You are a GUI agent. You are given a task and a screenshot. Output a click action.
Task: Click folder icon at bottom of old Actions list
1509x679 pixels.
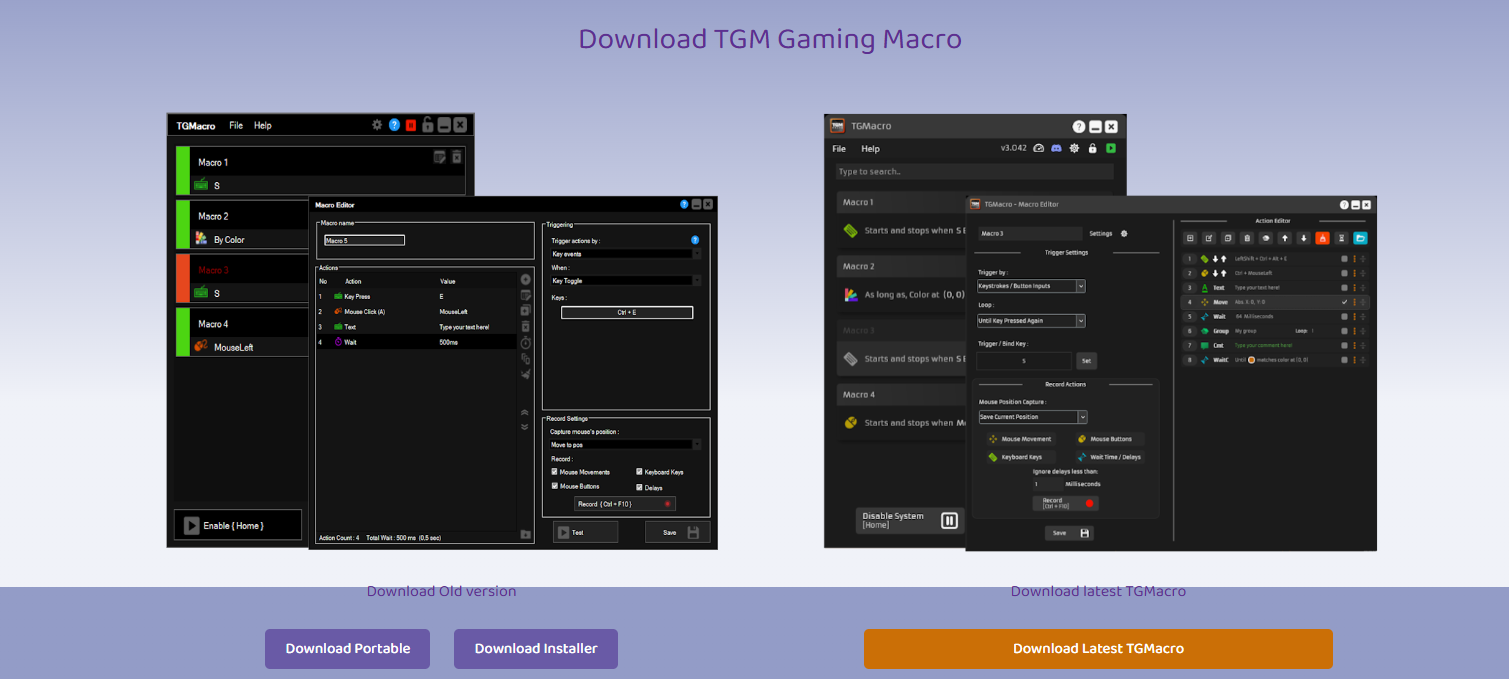coord(525,535)
